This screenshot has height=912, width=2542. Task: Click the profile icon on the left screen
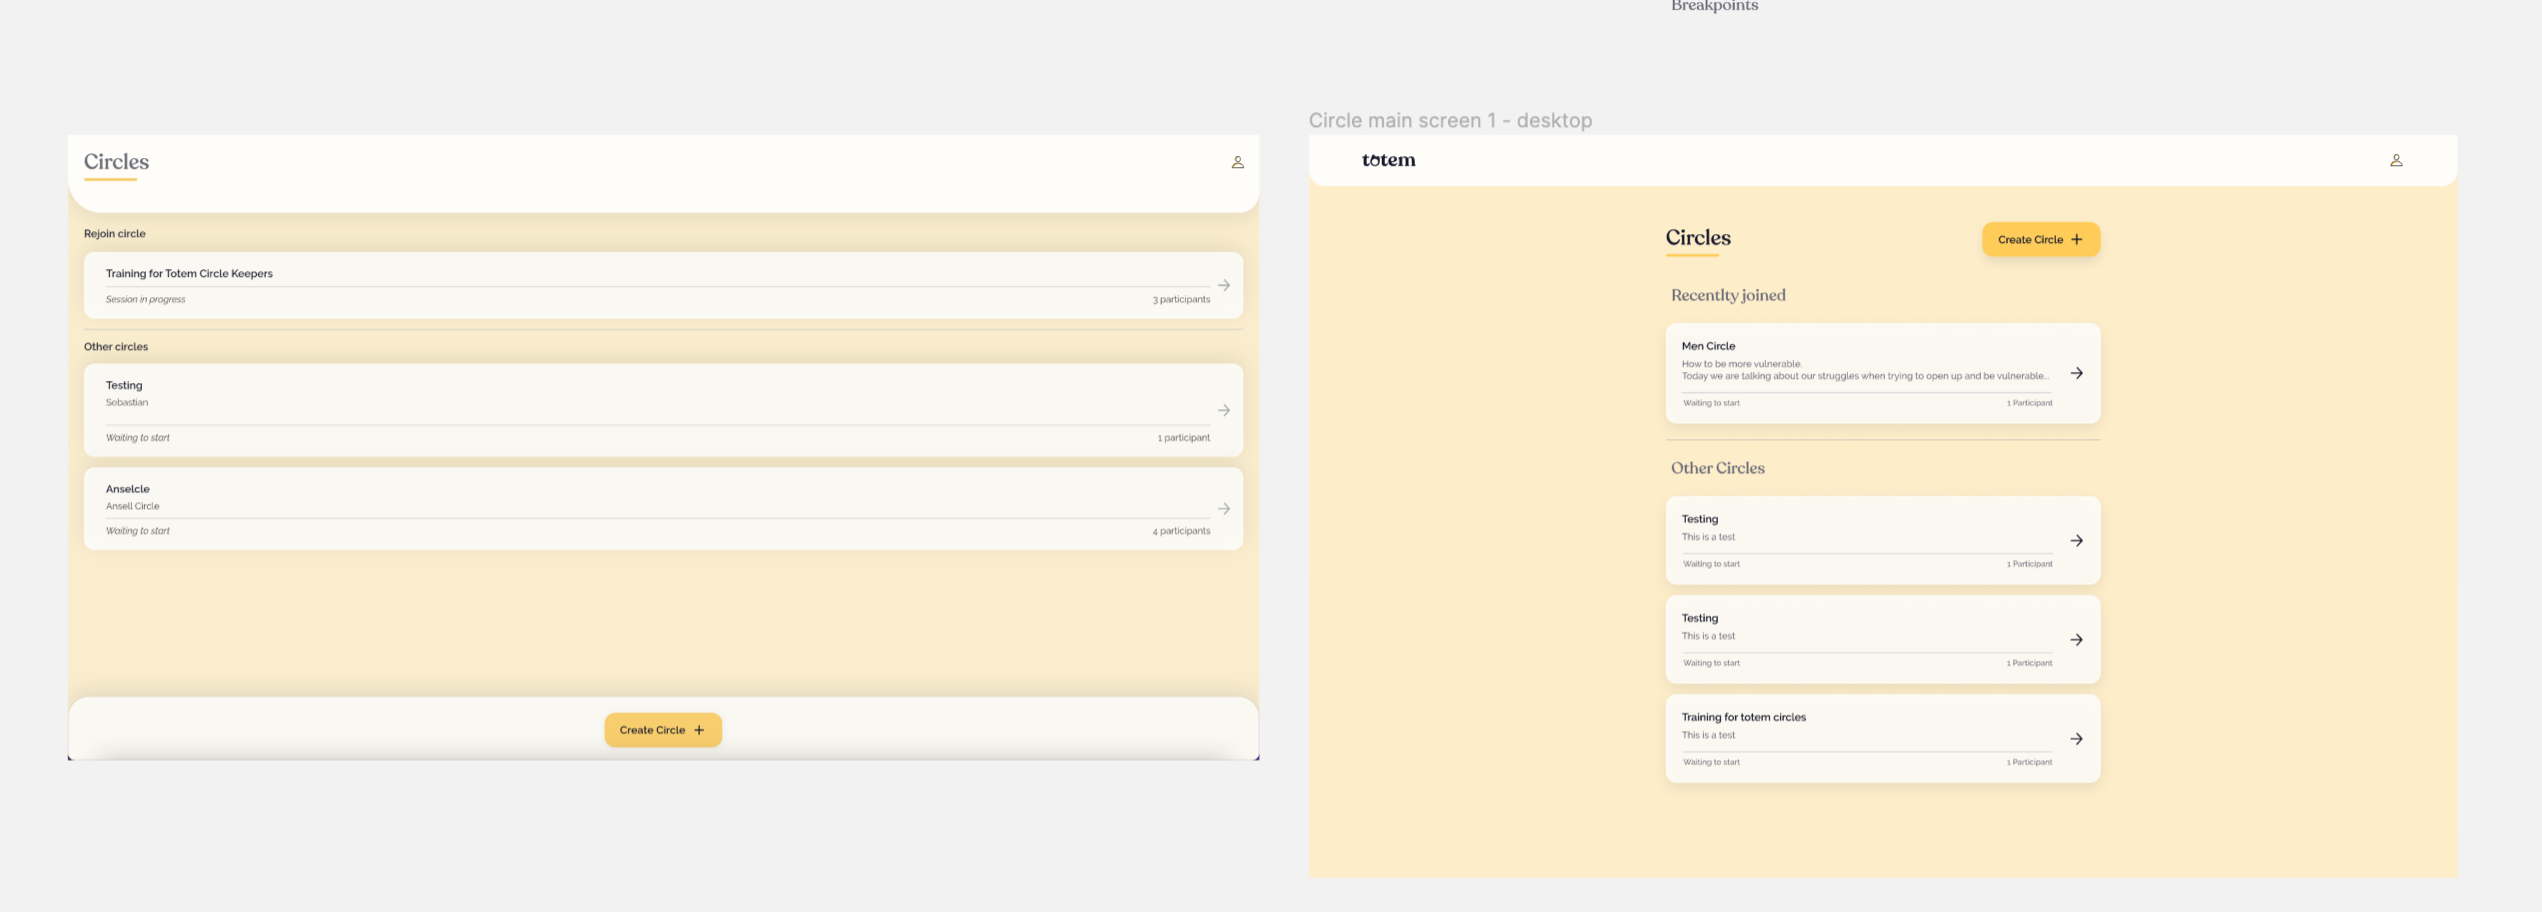pyautogui.click(x=1238, y=161)
